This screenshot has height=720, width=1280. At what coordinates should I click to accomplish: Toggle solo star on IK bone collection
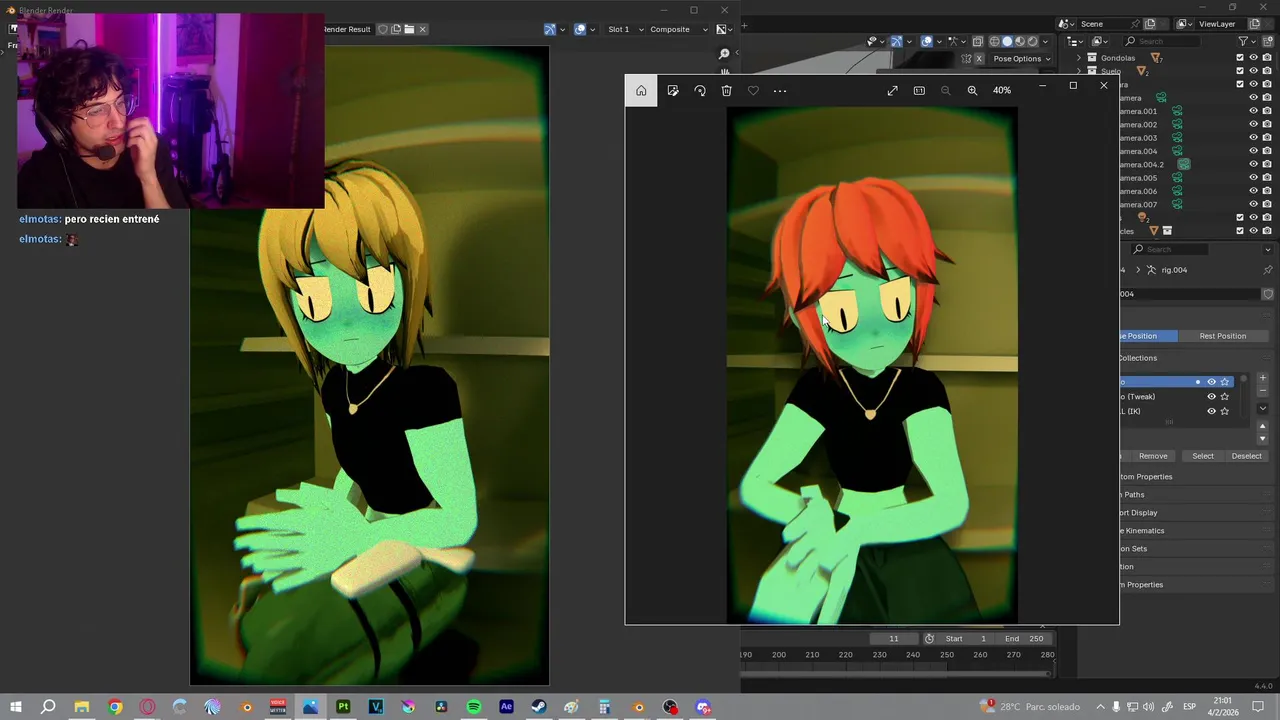pos(1225,411)
